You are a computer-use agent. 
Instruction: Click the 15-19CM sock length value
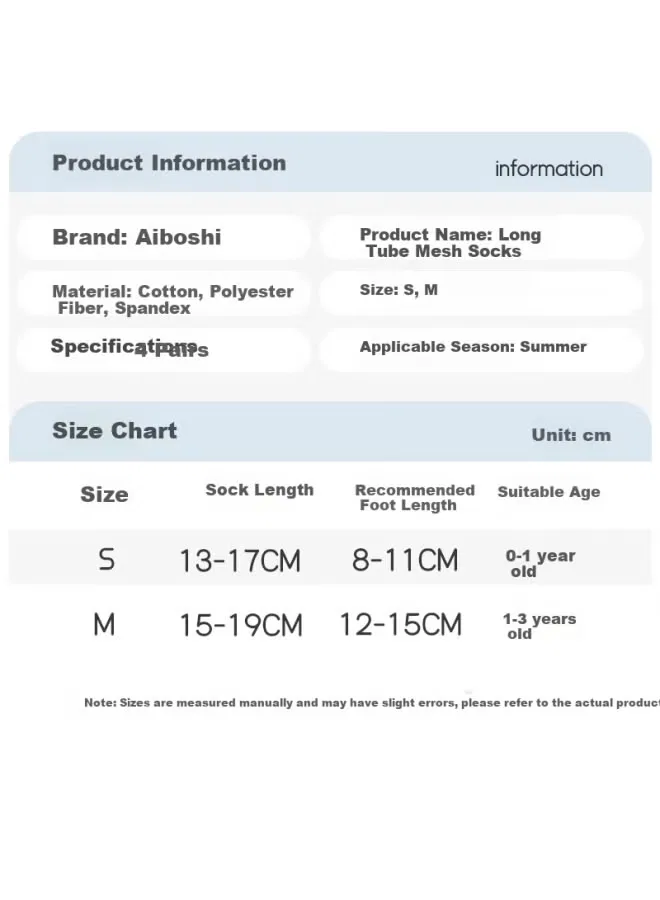pyautogui.click(x=241, y=625)
